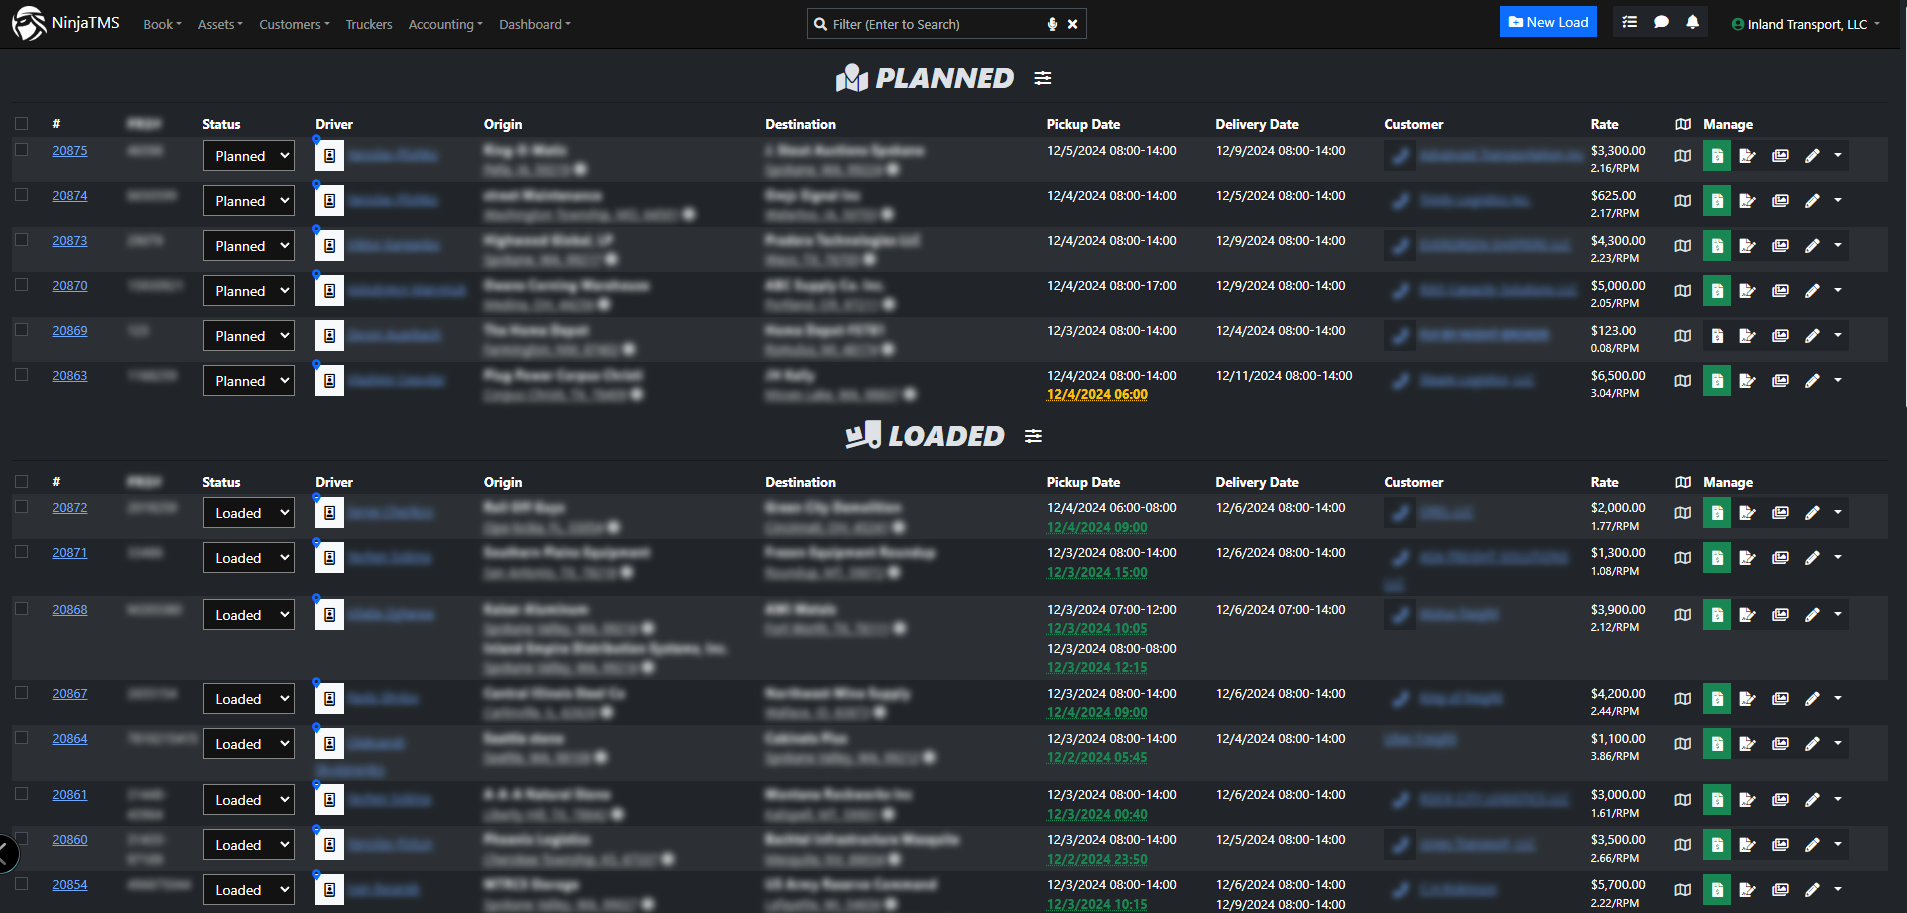
Task: Open the Planned section filter settings icon
Action: (1042, 78)
